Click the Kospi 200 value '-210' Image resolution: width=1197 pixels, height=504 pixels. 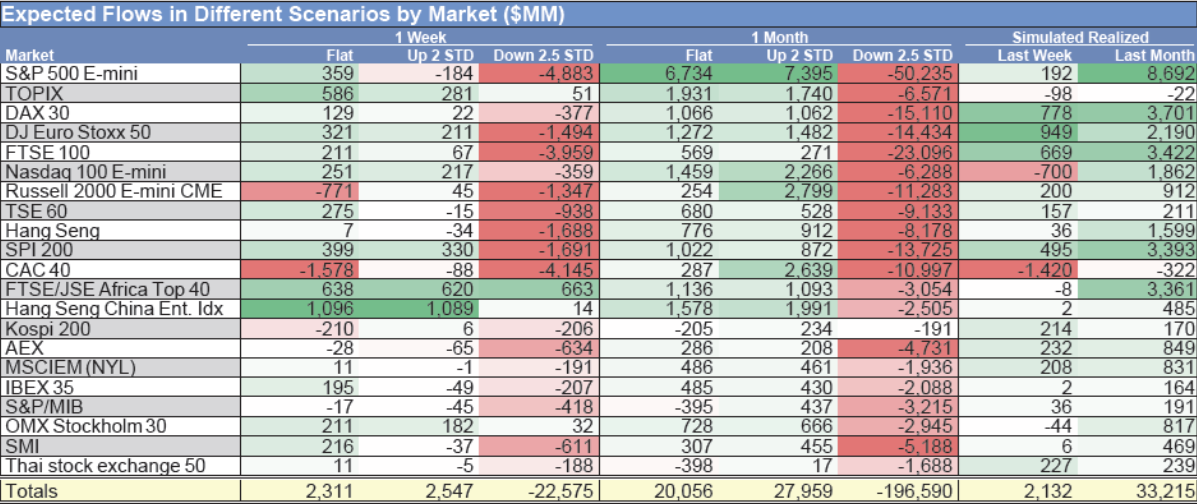click(334, 330)
